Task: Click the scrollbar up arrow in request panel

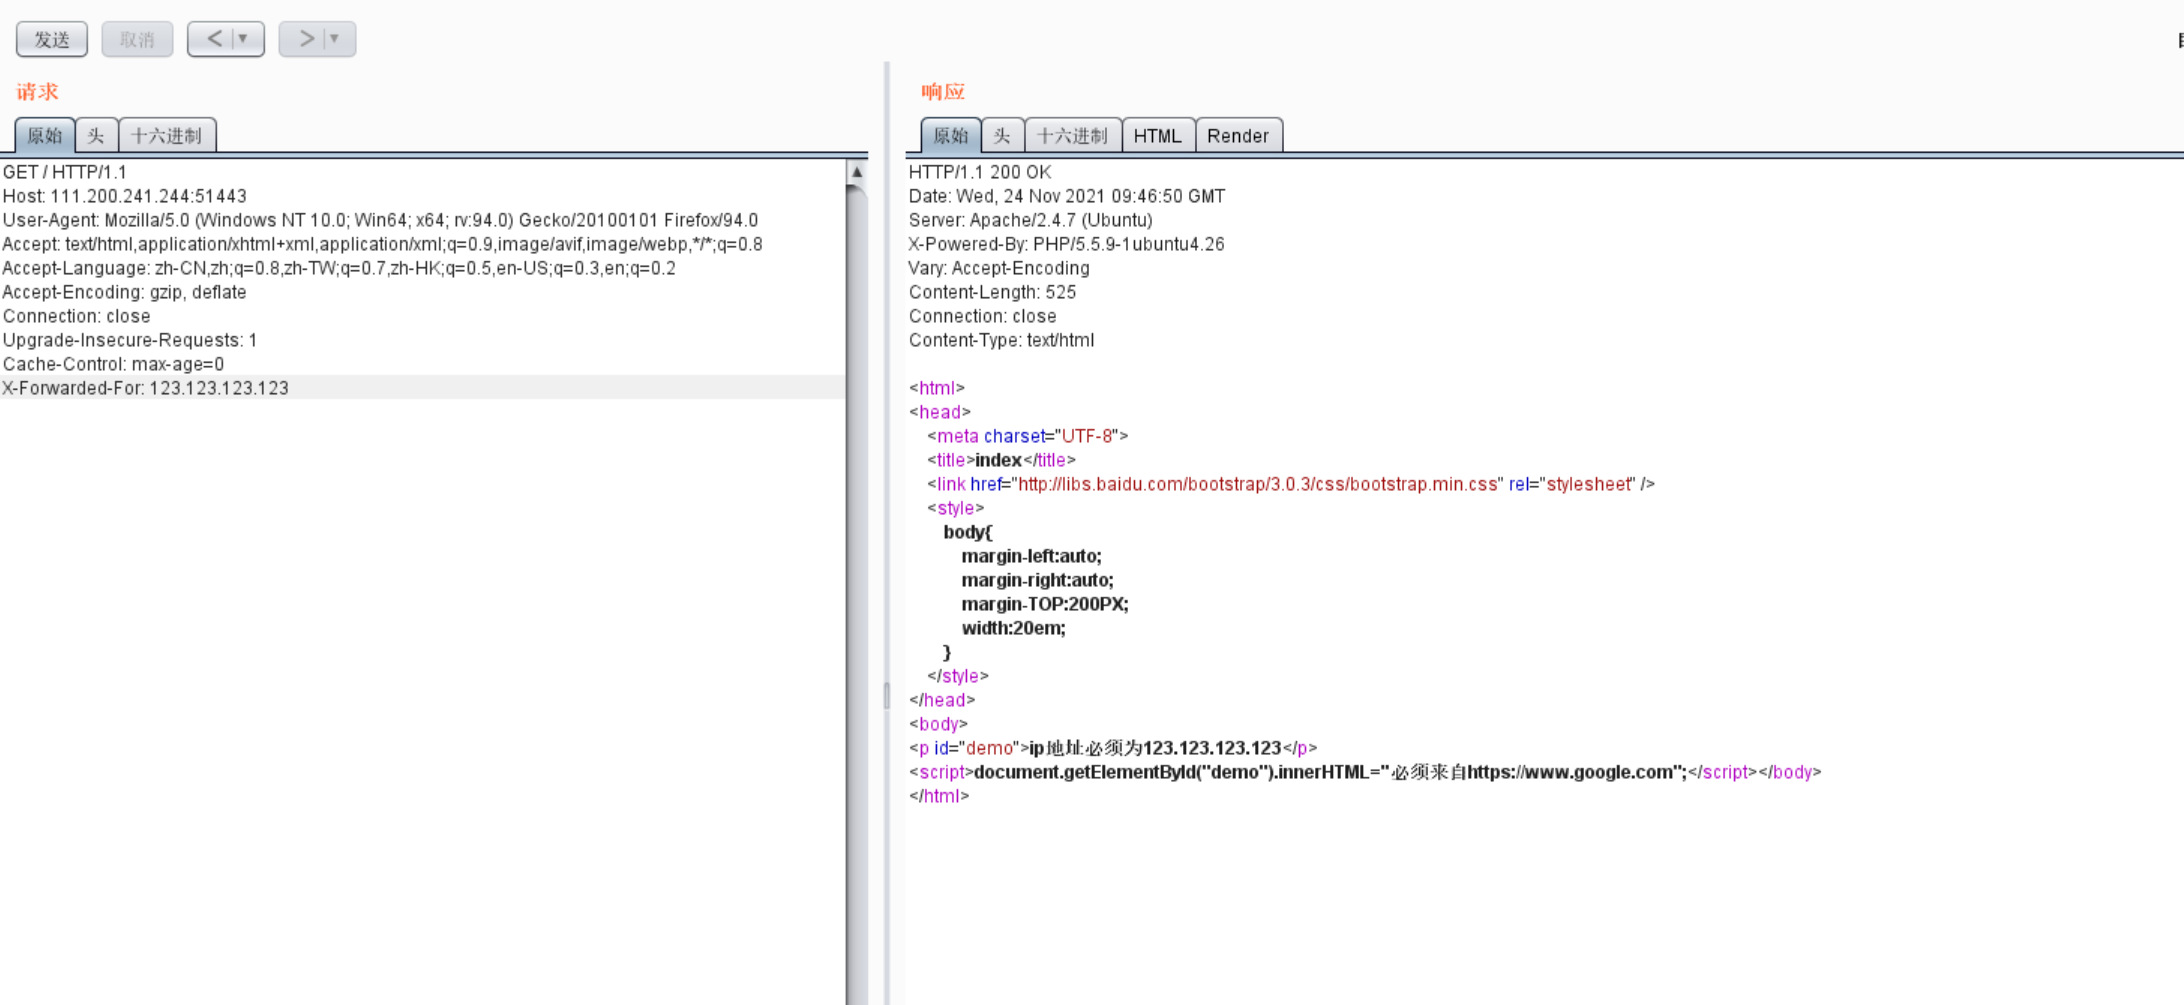Action: (x=856, y=172)
